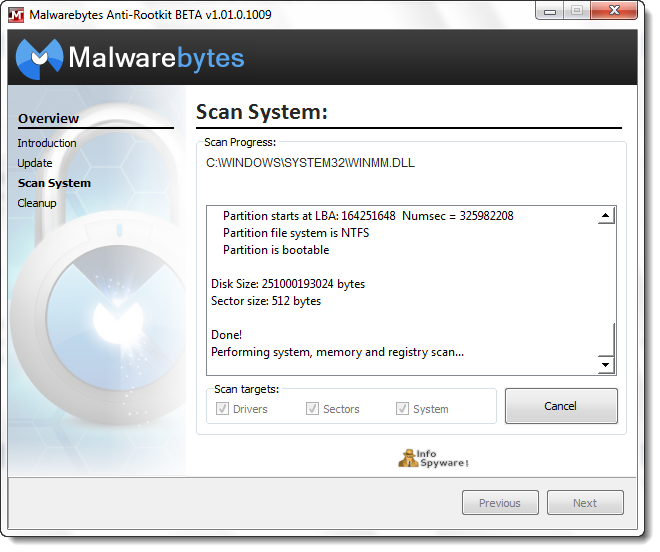Click the maximize window button
Image resolution: width=660 pixels, height=552 pixels.
pos(578,11)
